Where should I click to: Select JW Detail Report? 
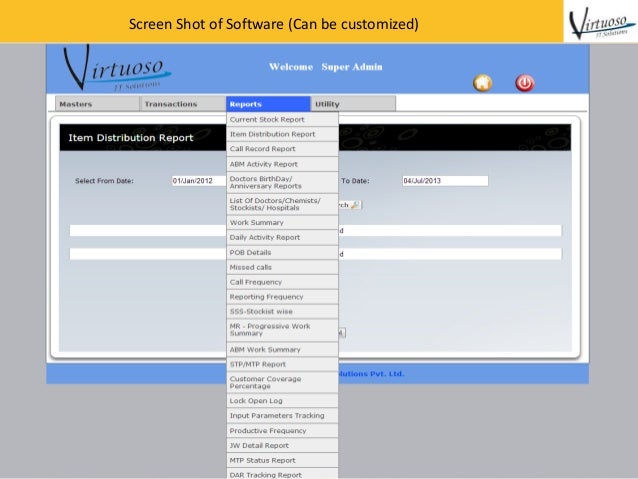pyautogui.click(x=282, y=446)
